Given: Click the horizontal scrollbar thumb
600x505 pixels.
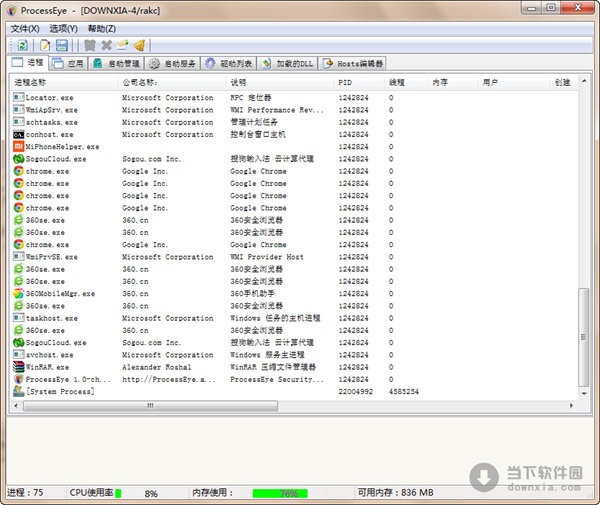Looking at the screenshot, I should (150, 406).
